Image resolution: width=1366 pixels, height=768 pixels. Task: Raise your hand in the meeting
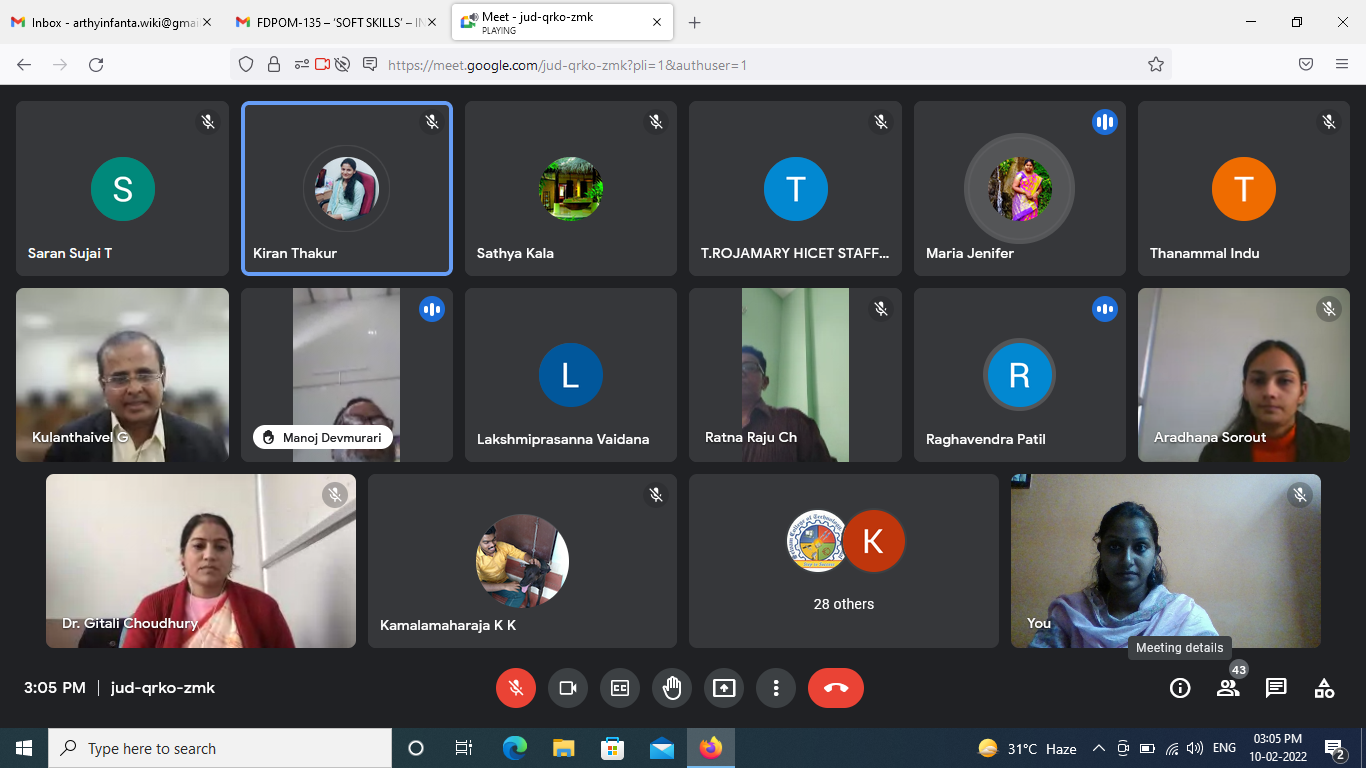point(672,688)
